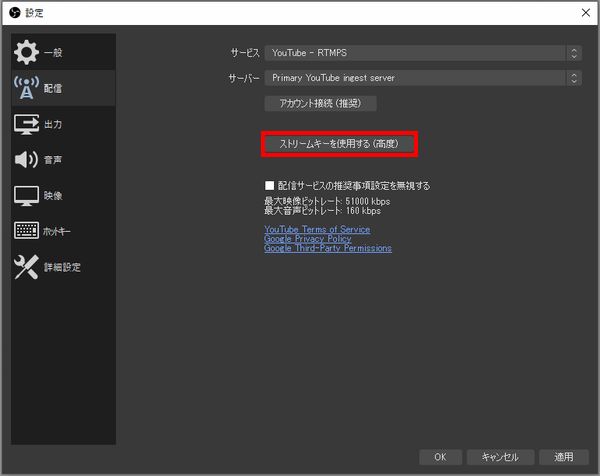
Task: Confirm settings with OK button
Action: point(440,457)
